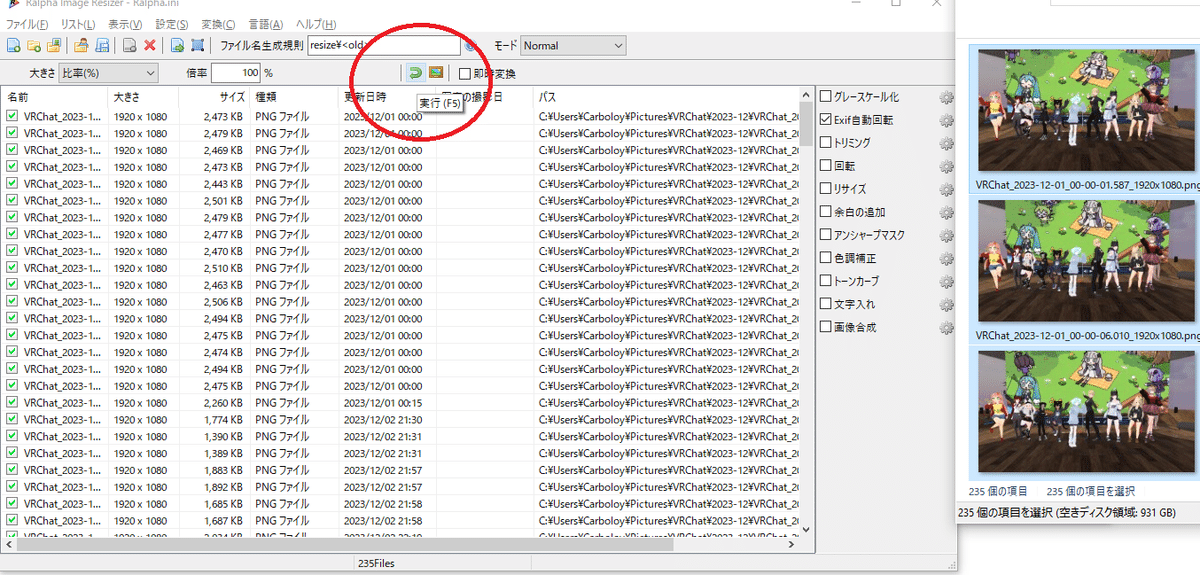Click the green arrow Execute (実行) icon

point(415,72)
